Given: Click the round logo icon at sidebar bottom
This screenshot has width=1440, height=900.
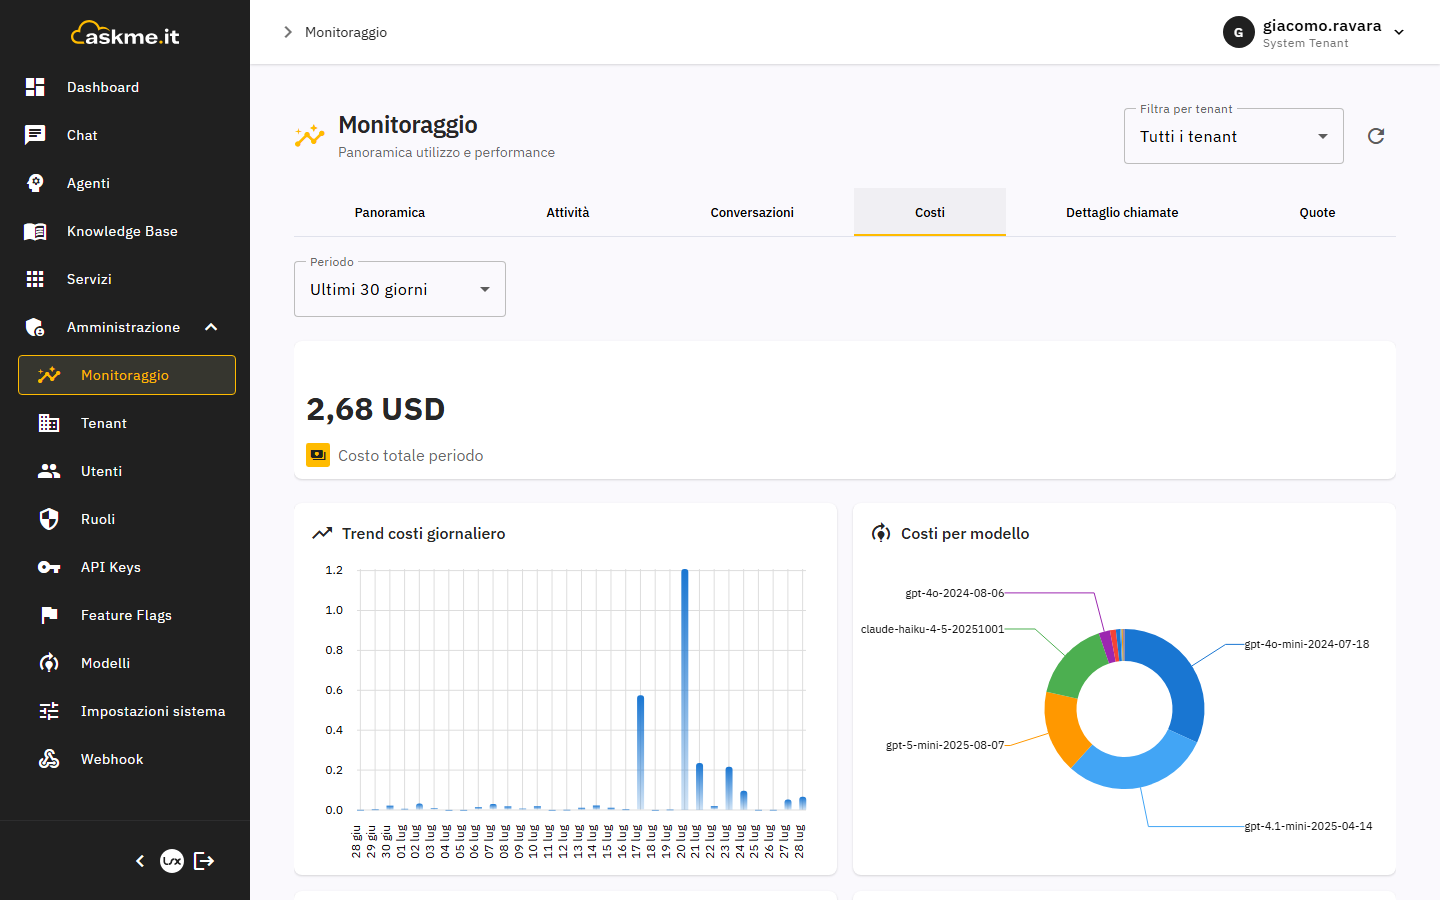Looking at the screenshot, I should click(172, 861).
